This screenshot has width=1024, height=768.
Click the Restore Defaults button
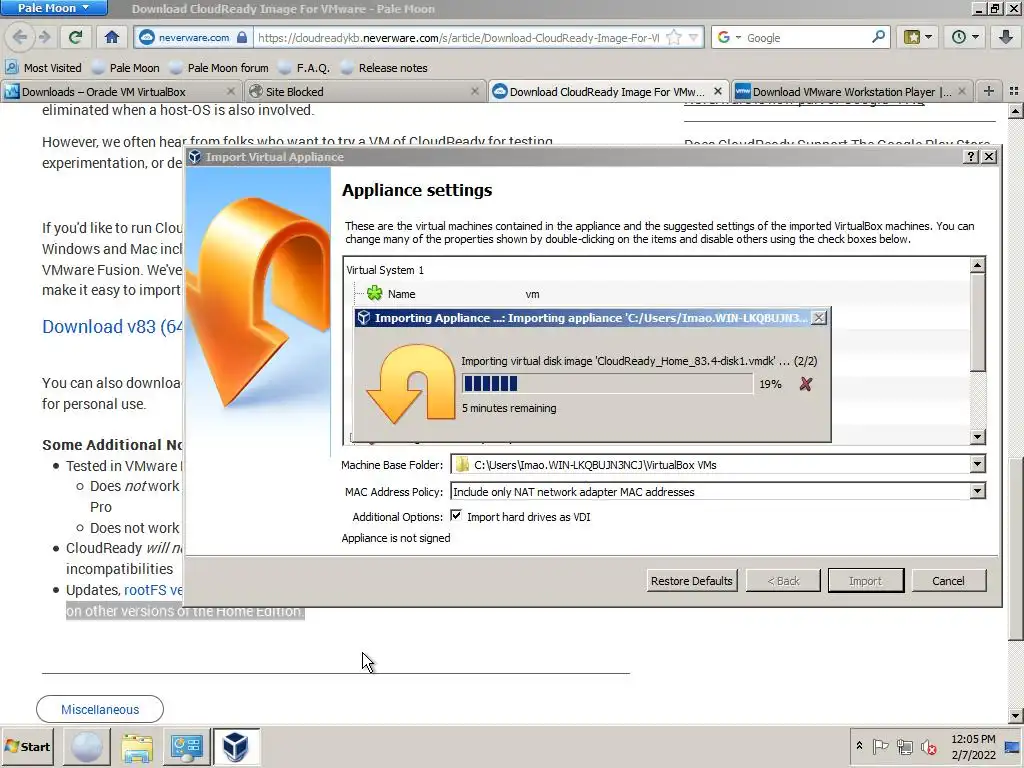[x=692, y=581]
